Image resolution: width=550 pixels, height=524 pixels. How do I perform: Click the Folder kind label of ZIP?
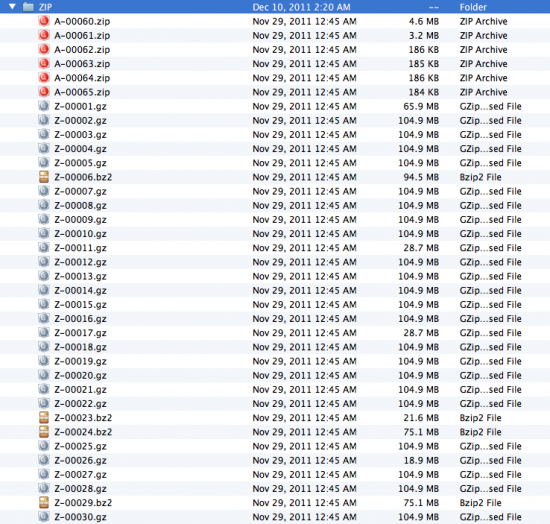point(473,7)
